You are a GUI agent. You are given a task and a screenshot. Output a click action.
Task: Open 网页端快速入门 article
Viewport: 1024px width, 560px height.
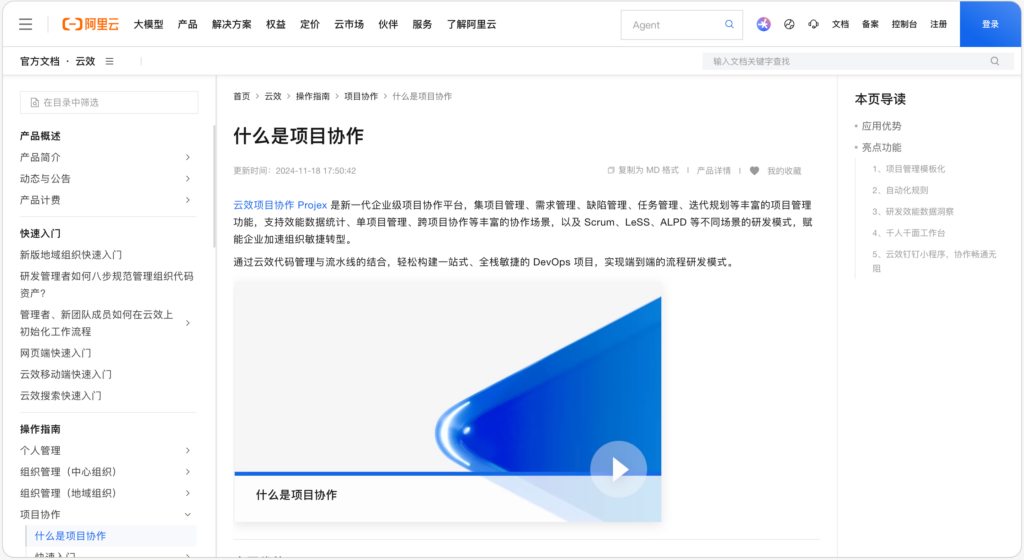click(x=56, y=353)
